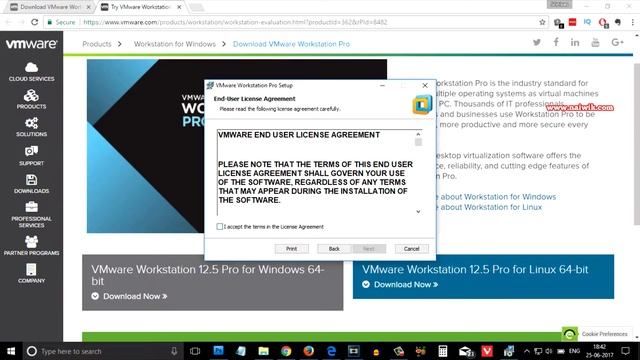The image size is (640, 360).
Task: Close the VMware Workstation Pro Setup dialog
Action: click(x=425, y=85)
